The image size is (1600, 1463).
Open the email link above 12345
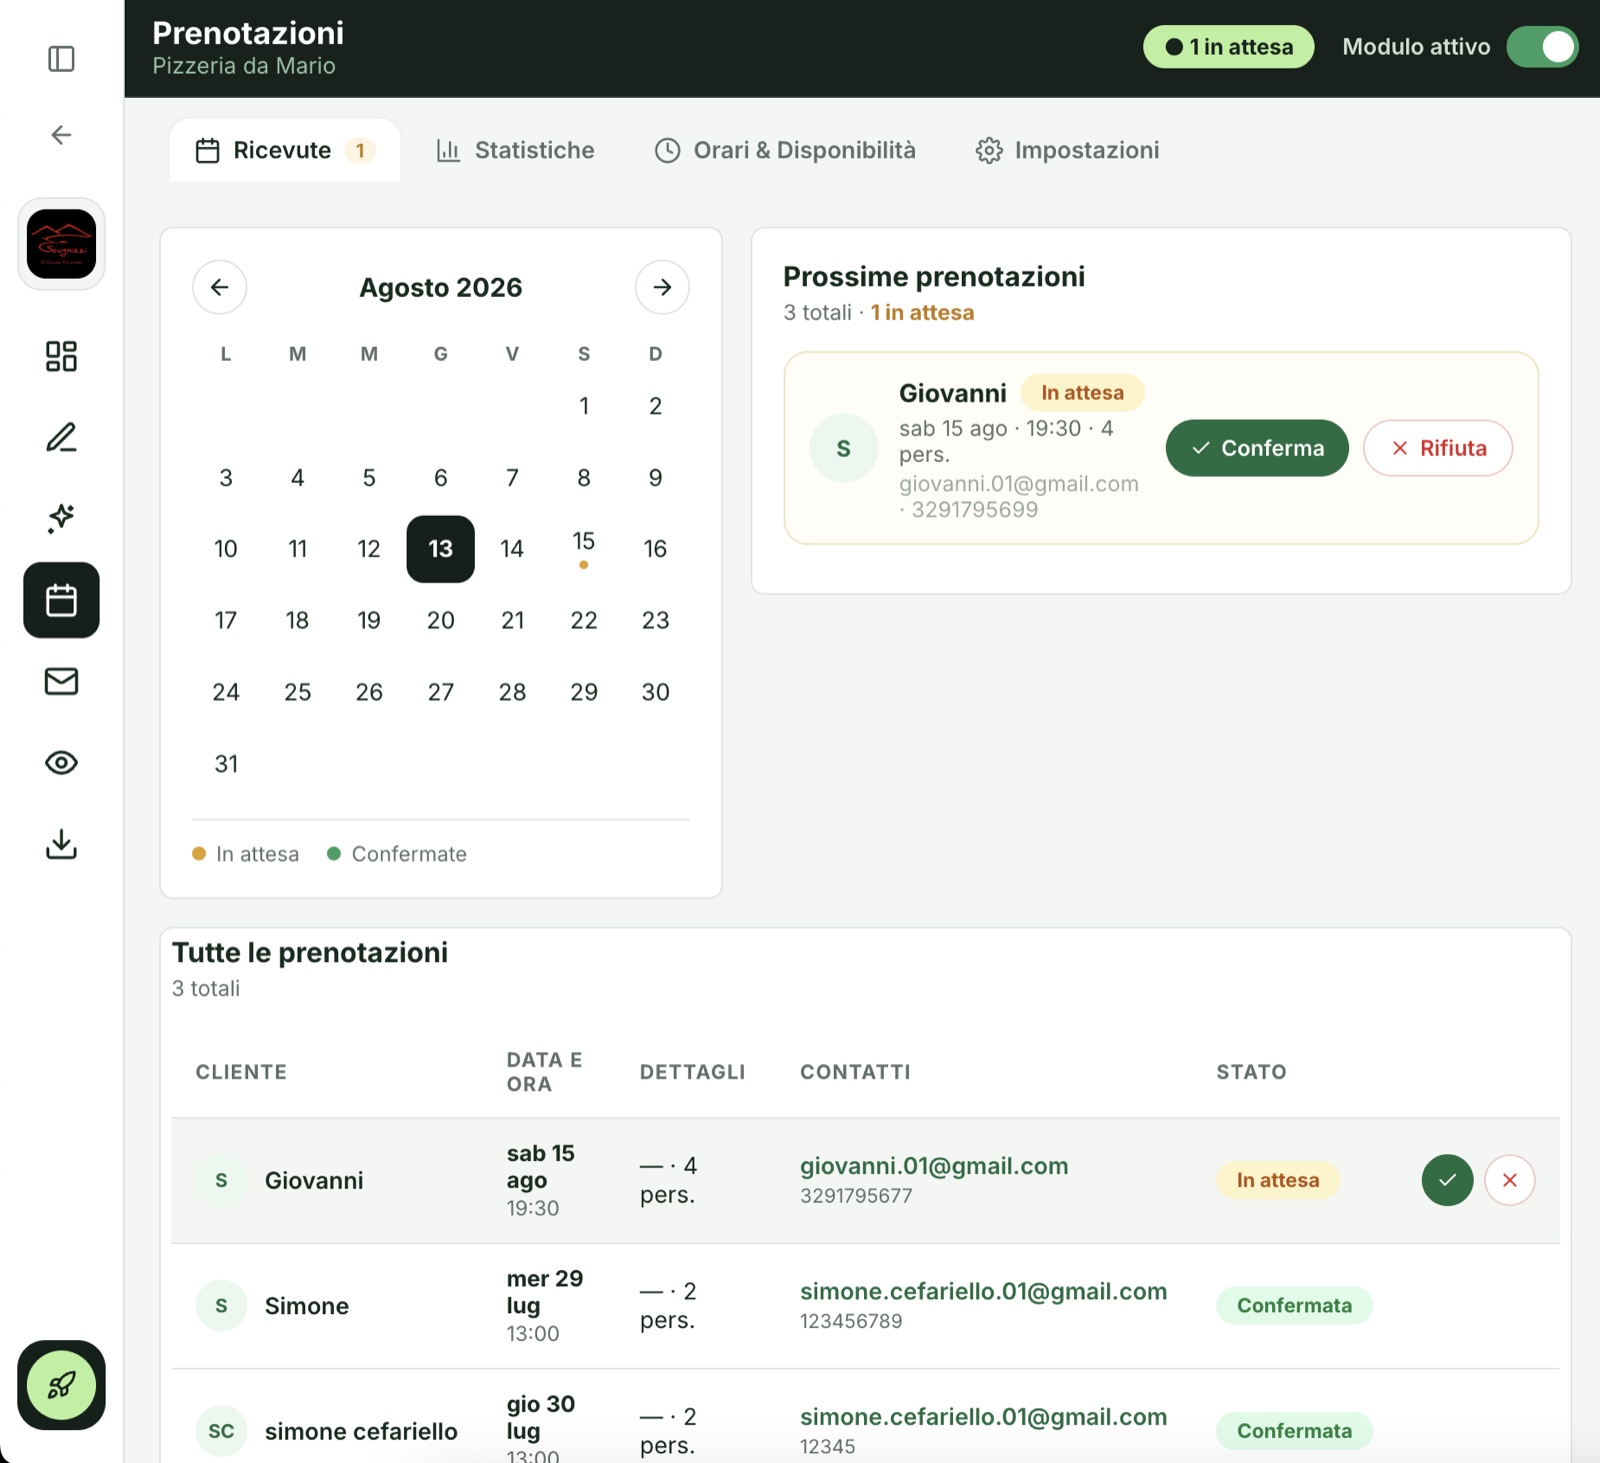[x=983, y=1417]
